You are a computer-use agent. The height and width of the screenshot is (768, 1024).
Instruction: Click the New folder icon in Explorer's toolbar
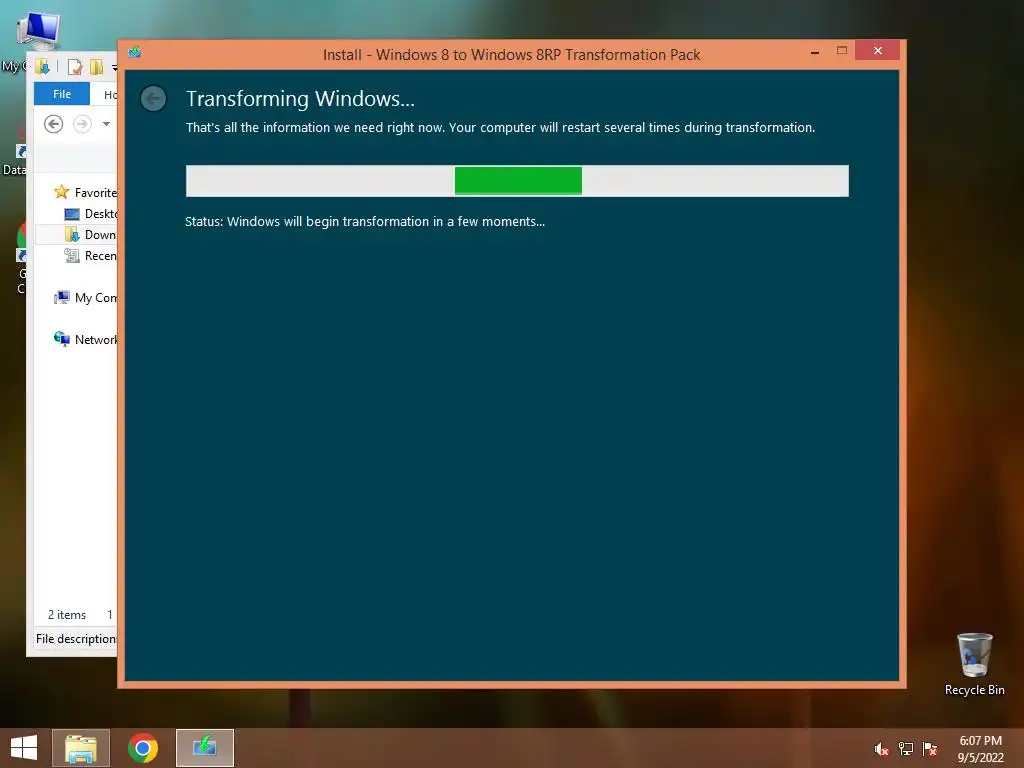(x=96, y=67)
